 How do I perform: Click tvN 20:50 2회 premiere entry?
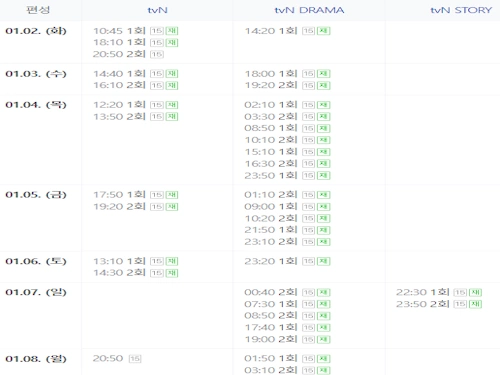coord(128,54)
